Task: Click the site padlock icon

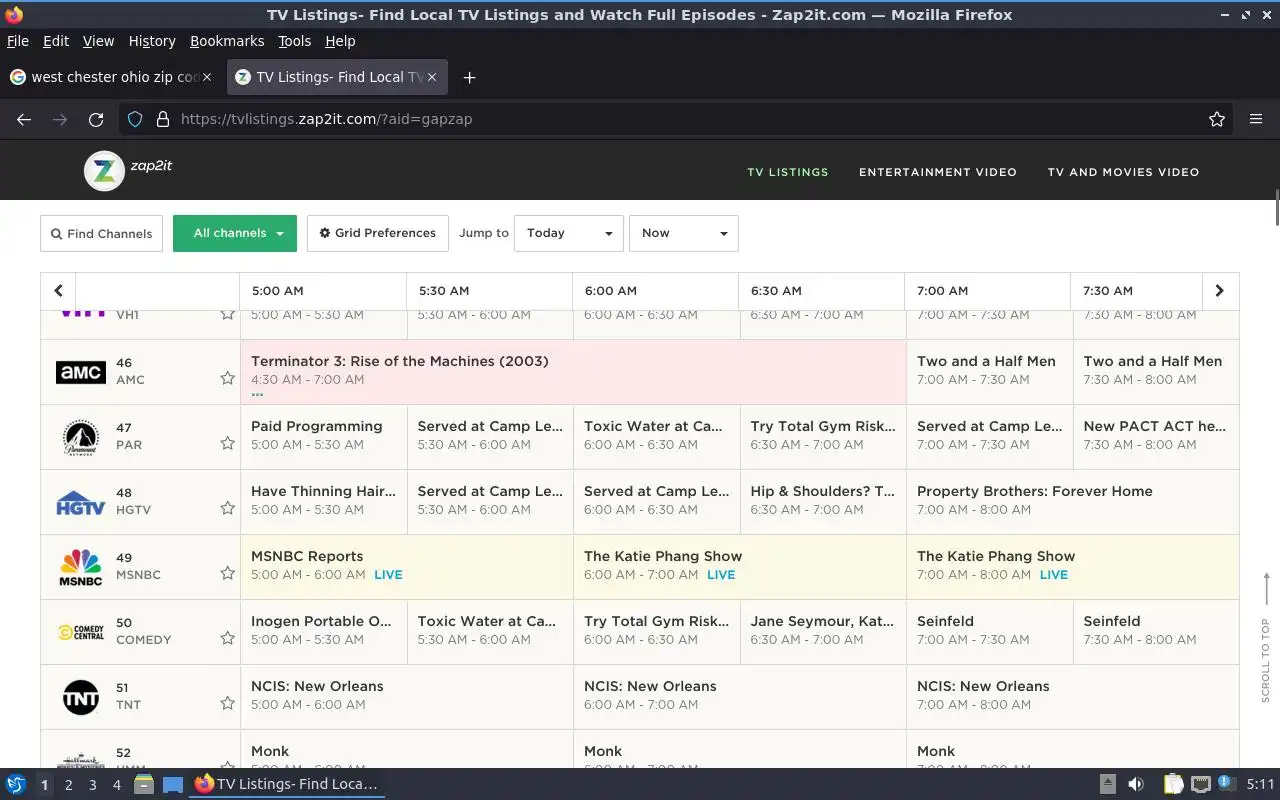Action: (x=163, y=119)
